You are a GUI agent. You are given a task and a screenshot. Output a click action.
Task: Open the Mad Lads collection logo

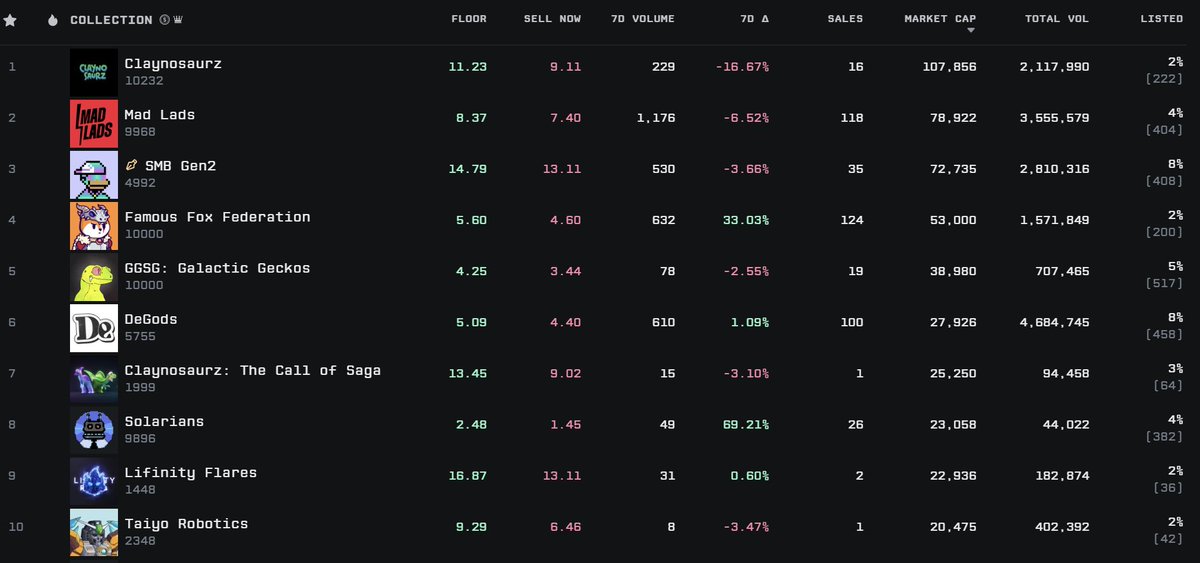[94, 124]
